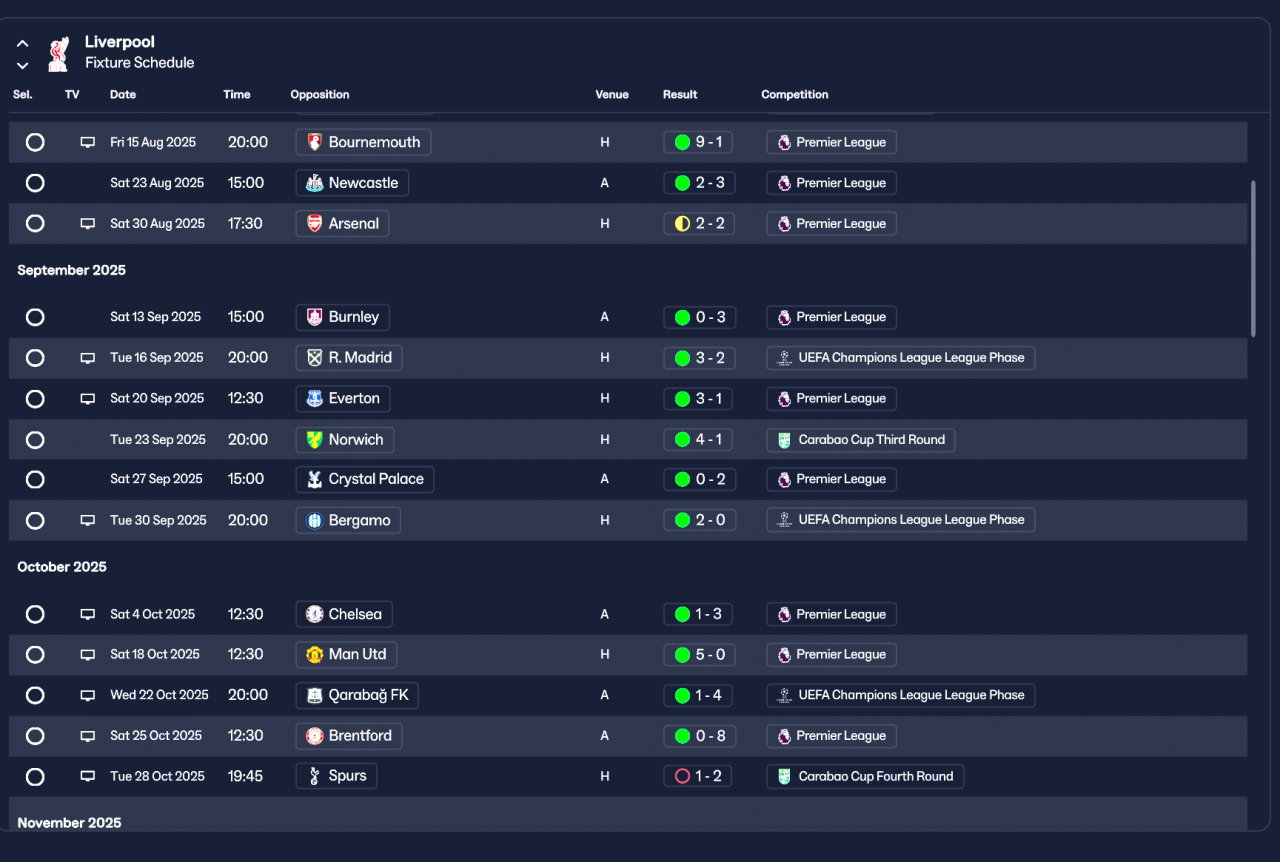Click the TV icon in the Chelsea row
This screenshot has width=1280, height=862.
pyautogui.click(x=88, y=614)
